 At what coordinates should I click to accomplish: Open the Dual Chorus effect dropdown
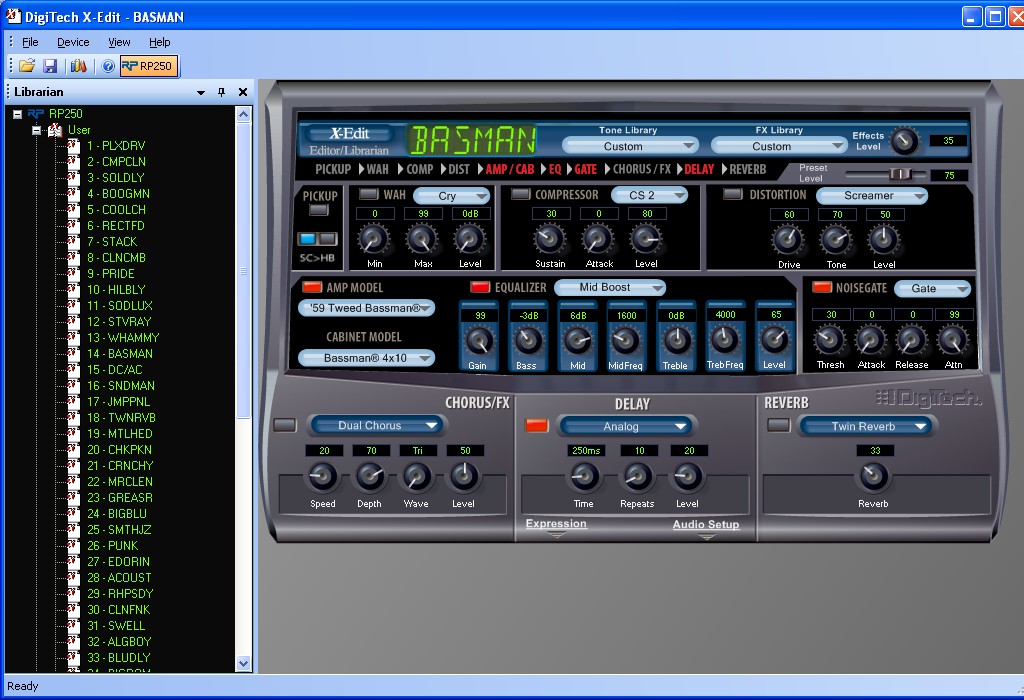(377, 426)
